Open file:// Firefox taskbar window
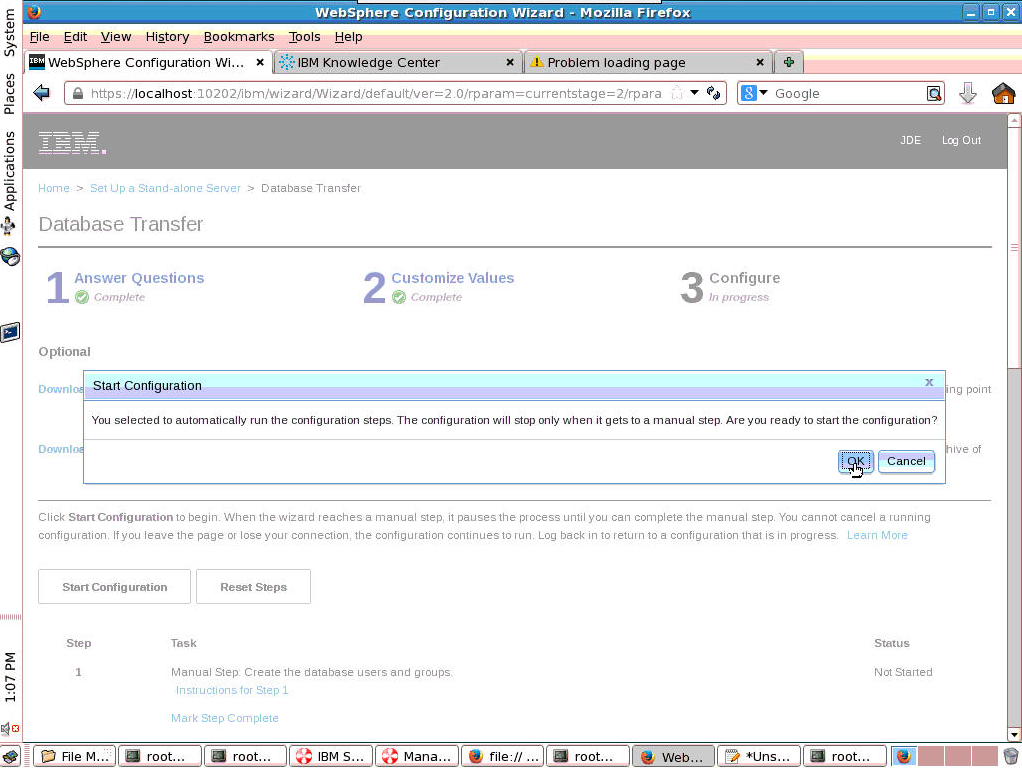 (503, 756)
